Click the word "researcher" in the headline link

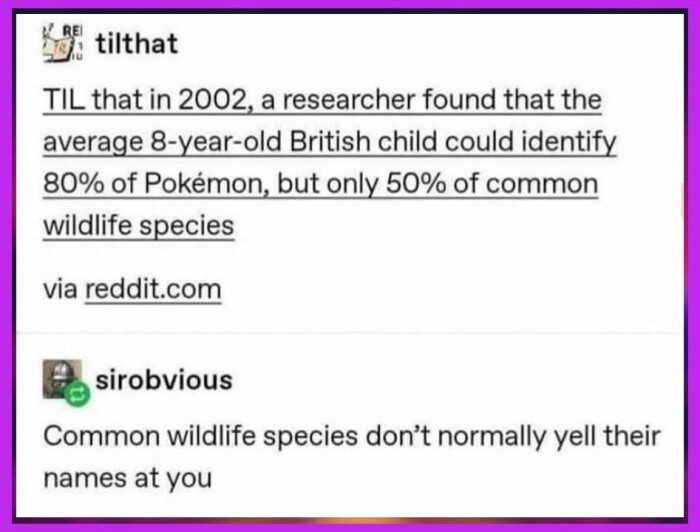349,100
